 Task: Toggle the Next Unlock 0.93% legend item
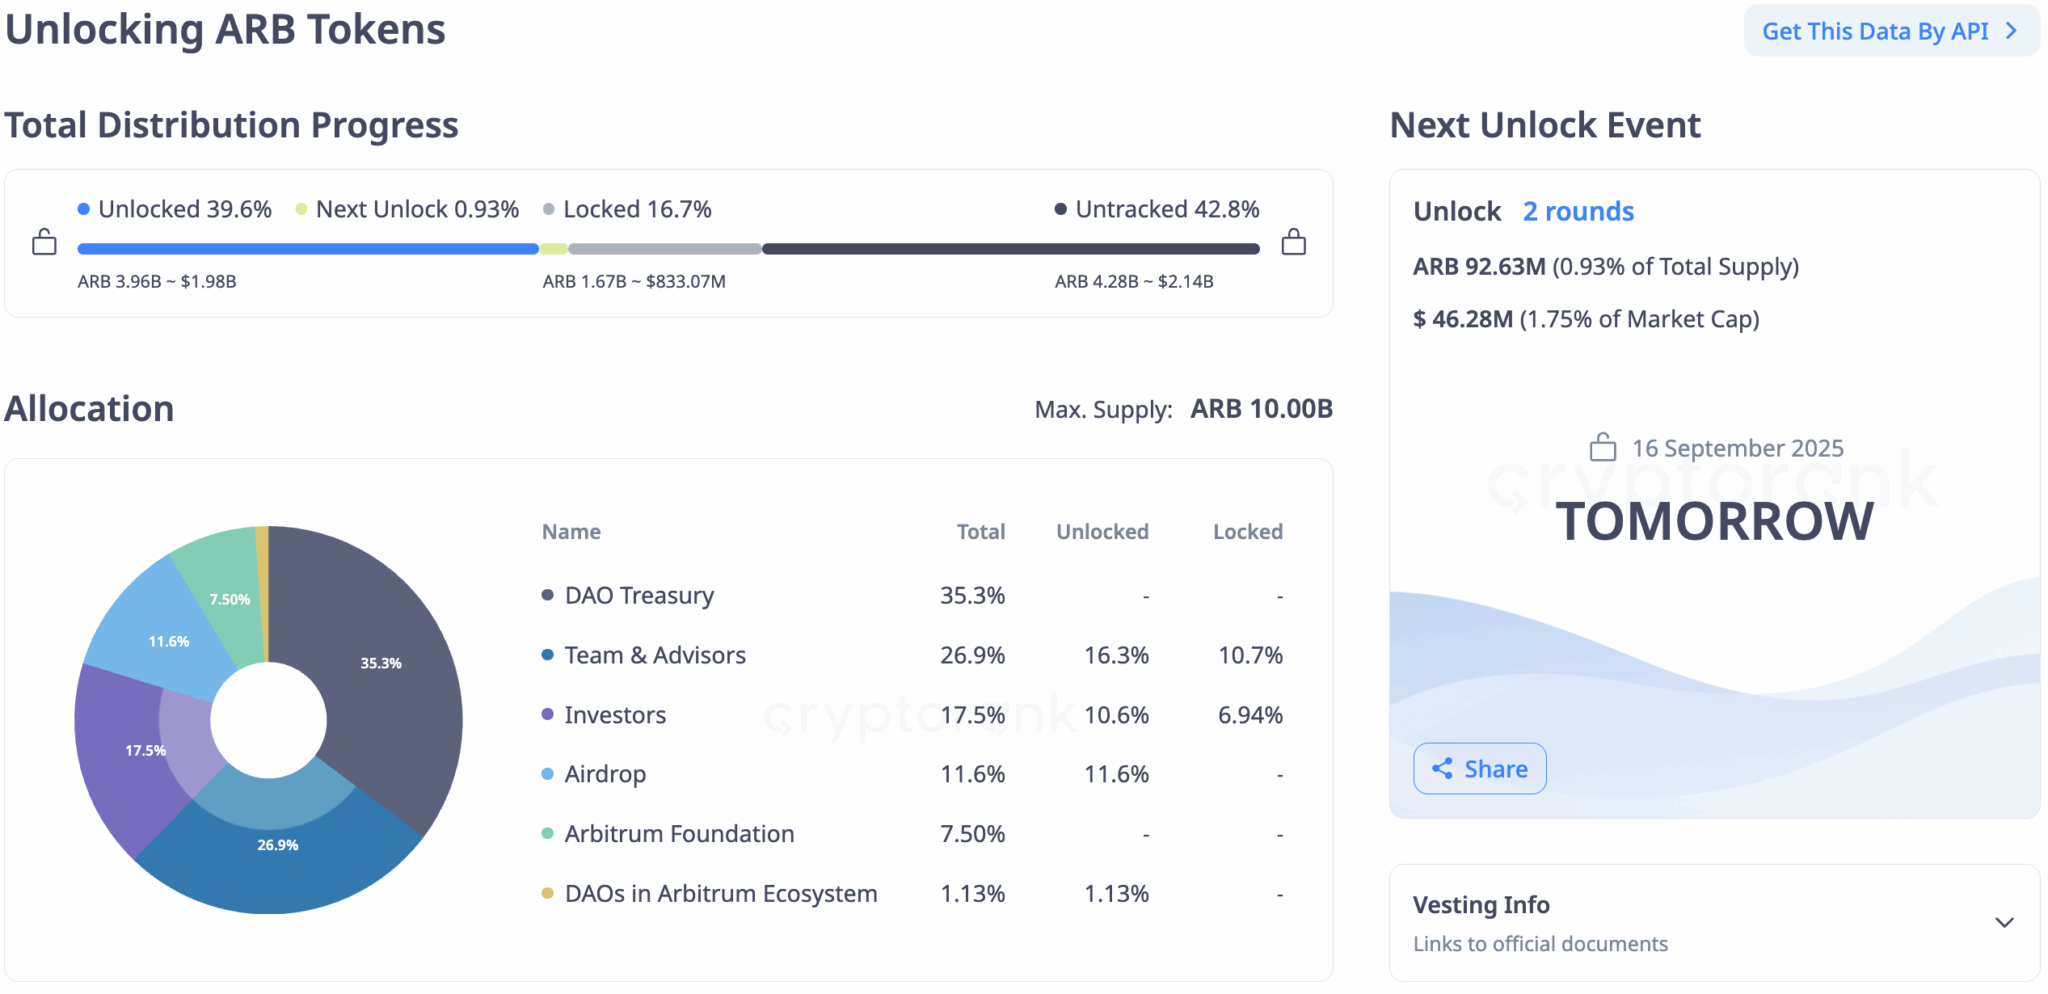(407, 209)
